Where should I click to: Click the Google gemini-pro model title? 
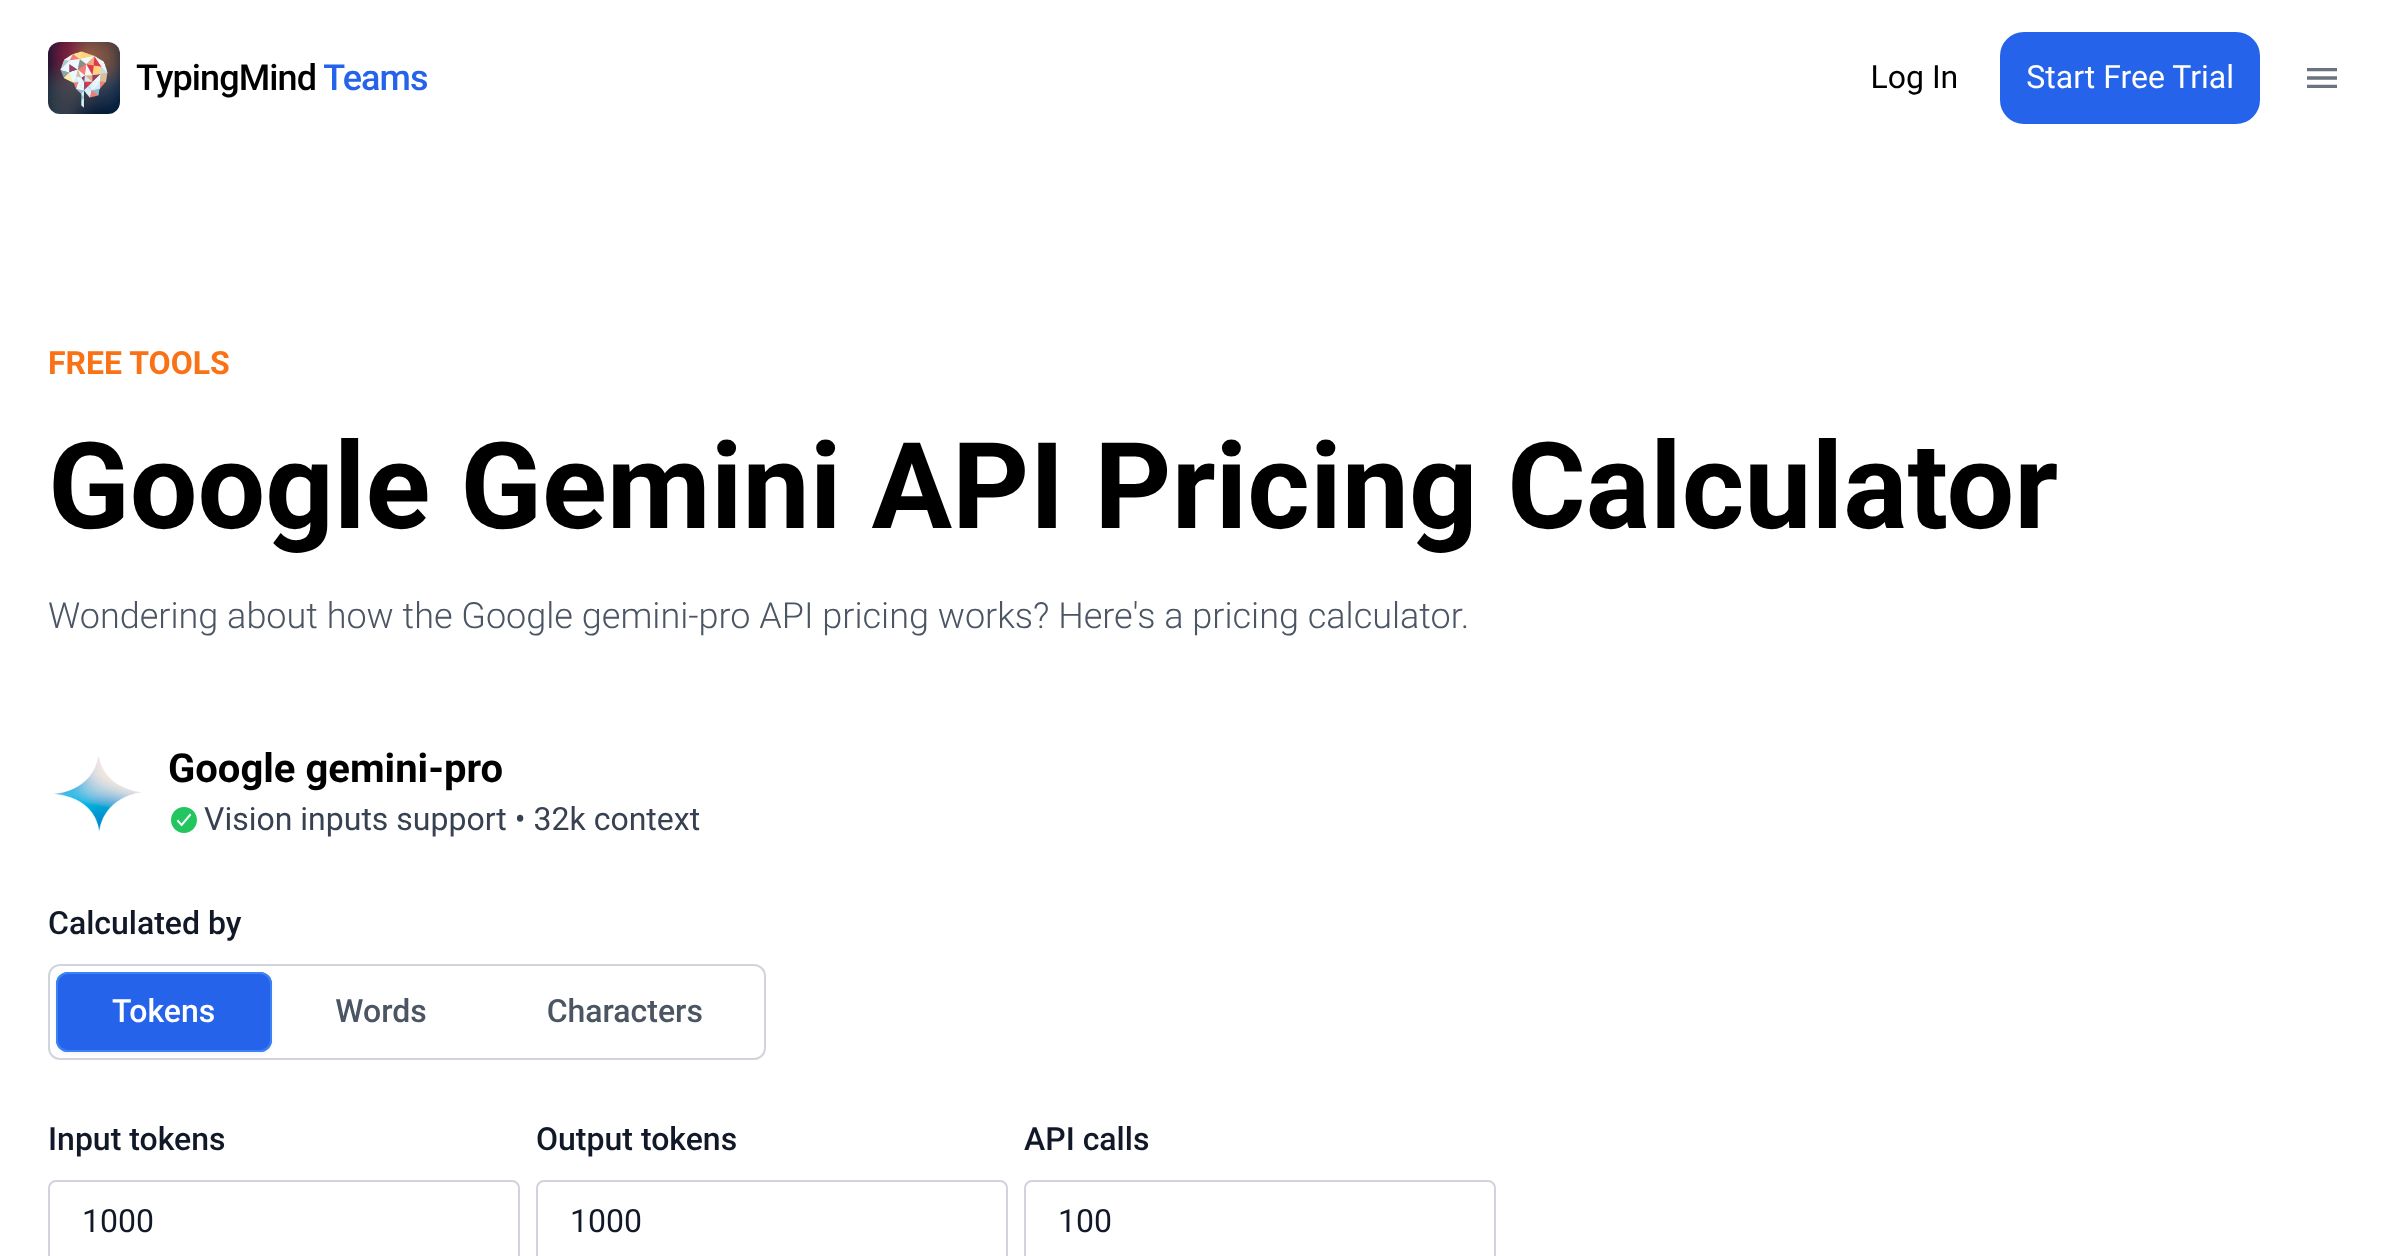point(335,768)
